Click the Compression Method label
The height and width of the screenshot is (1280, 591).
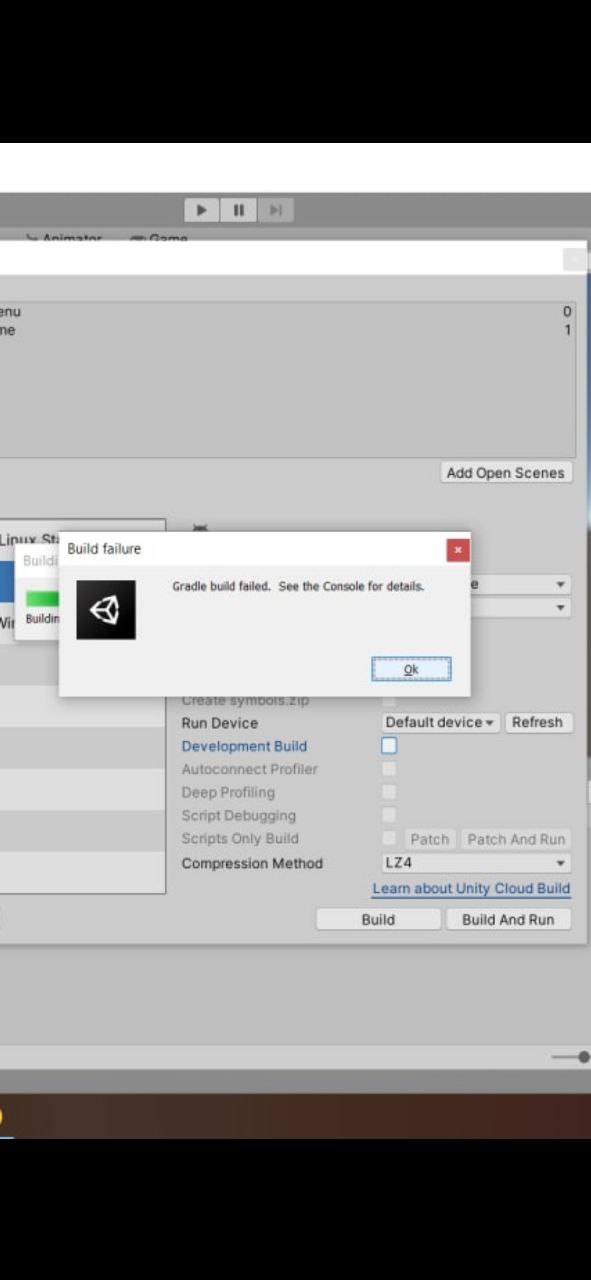click(252, 863)
